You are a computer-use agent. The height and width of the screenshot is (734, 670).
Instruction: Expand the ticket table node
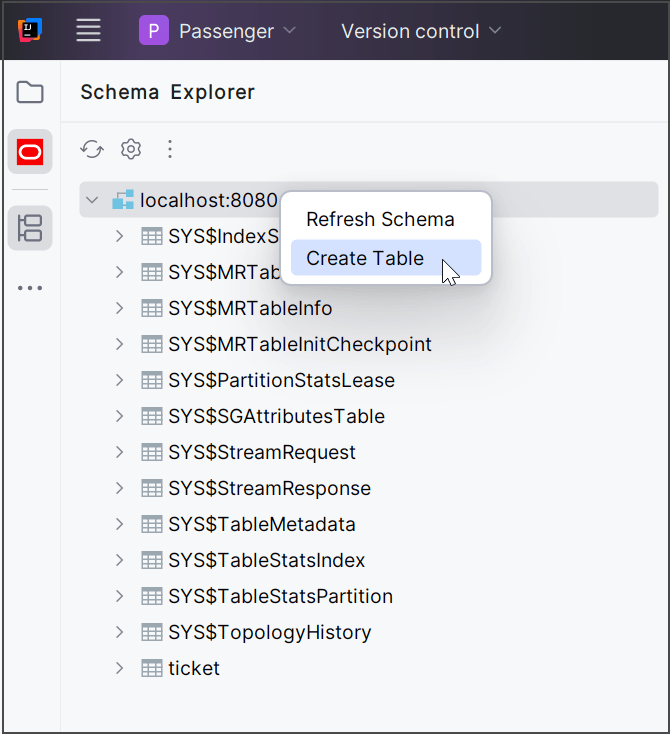click(120, 668)
